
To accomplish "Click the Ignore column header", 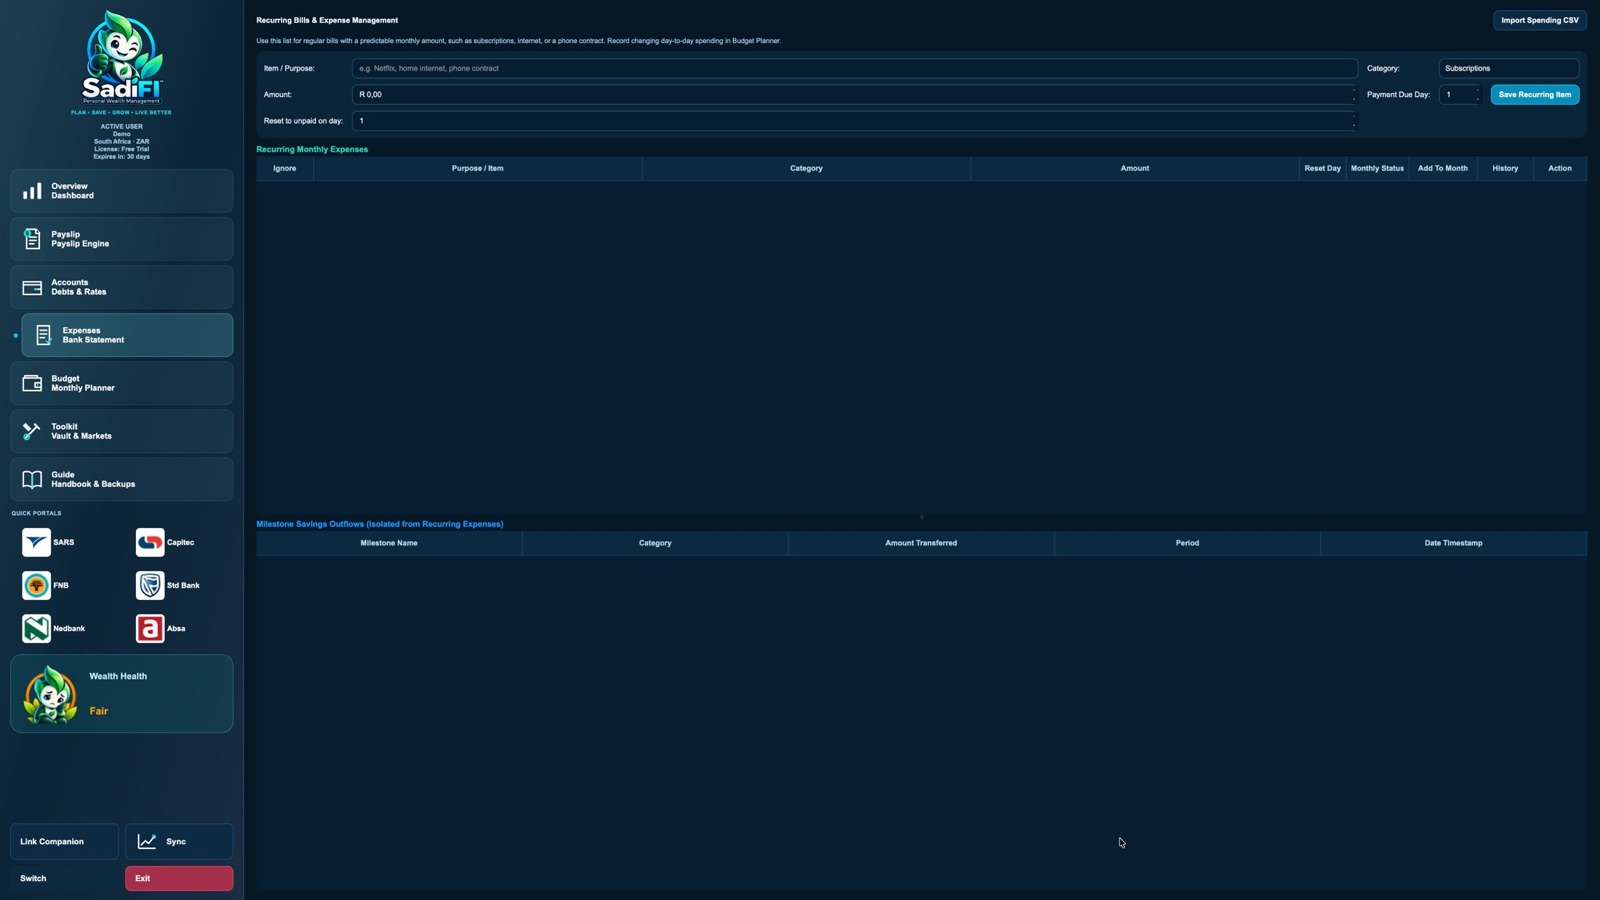I will click(285, 168).
